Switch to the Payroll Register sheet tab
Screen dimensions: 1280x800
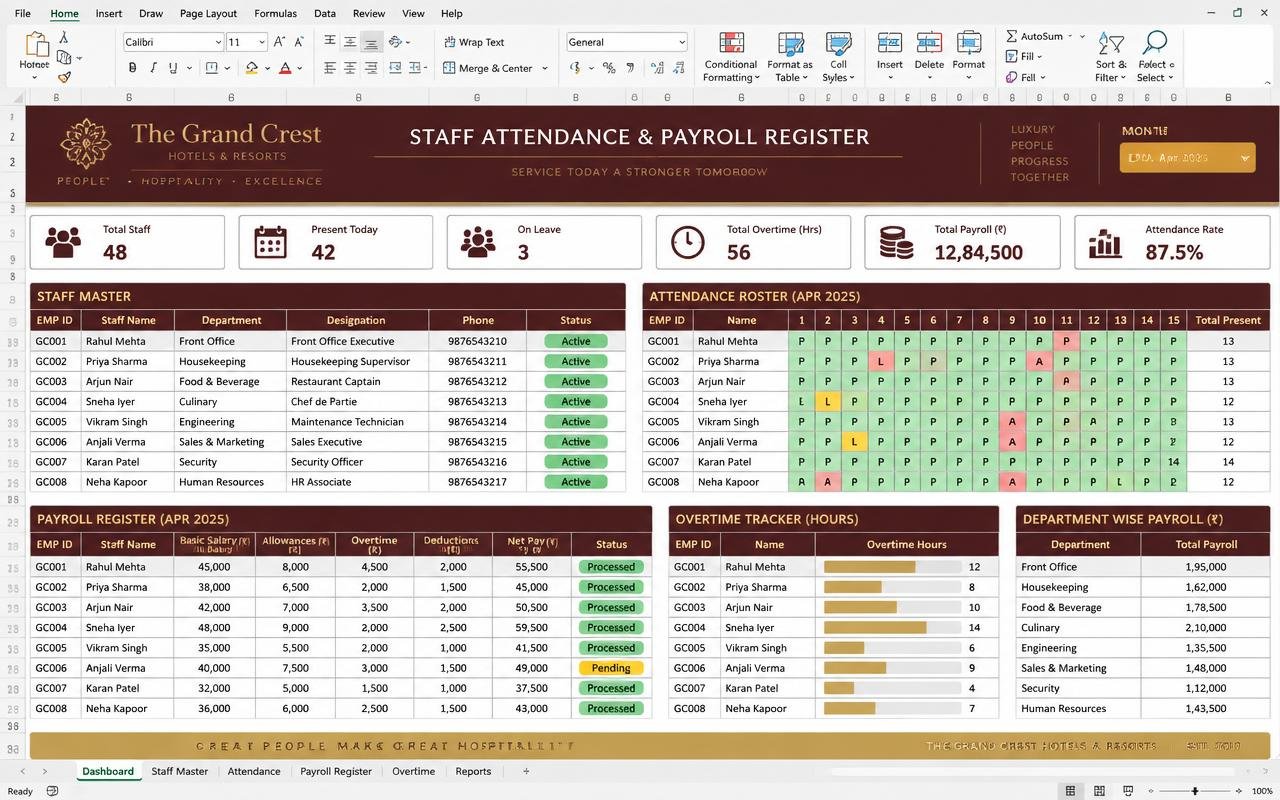tap(336, 771)
